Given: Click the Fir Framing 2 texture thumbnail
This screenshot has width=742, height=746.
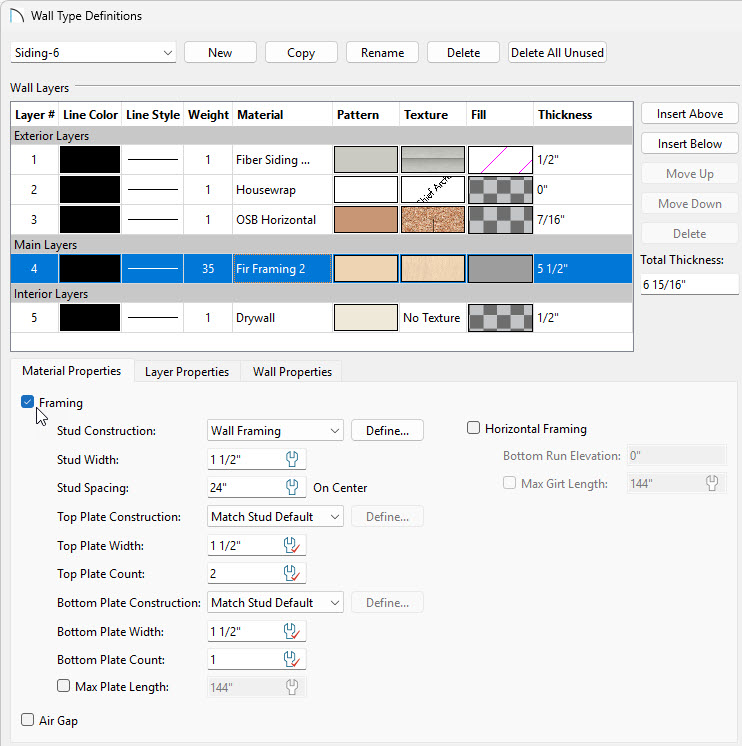Looking at the screenshot, I should point(433,268).
